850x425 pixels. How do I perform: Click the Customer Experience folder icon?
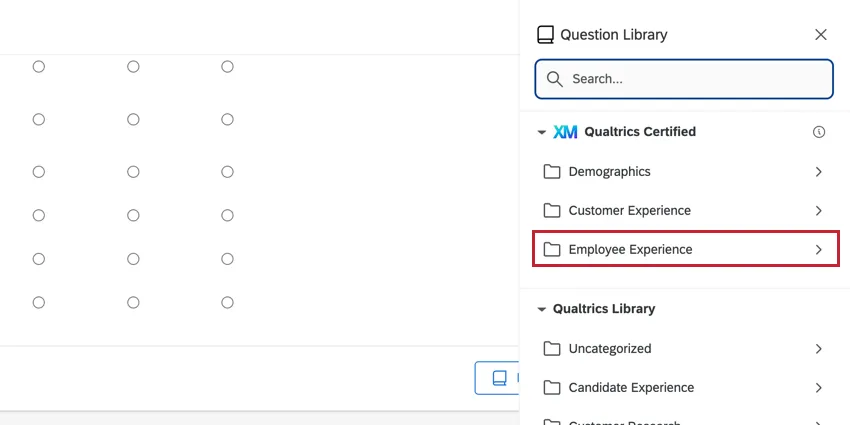[x=552, y=211]
